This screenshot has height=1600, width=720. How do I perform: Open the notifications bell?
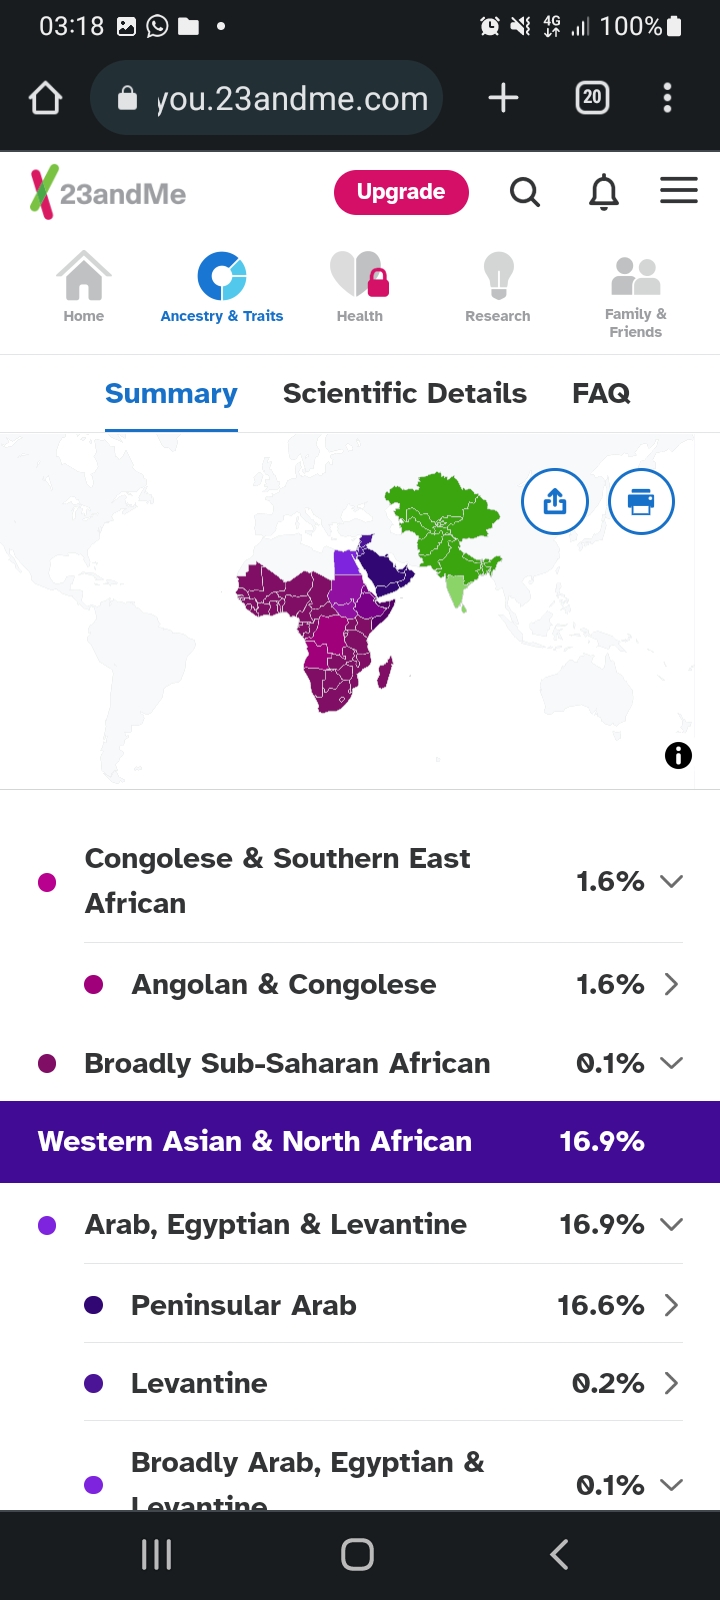pyautogui.click(x=603, y=191)
